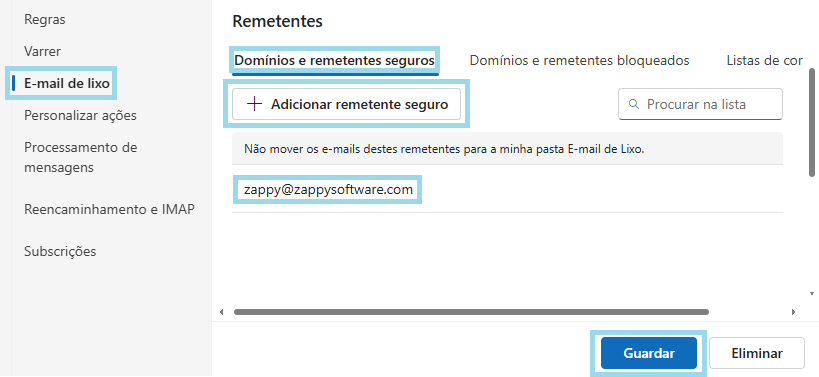
Task: Click Adicionar remetente seguro button
Action: pyautogui.click(x=346, y=104)
